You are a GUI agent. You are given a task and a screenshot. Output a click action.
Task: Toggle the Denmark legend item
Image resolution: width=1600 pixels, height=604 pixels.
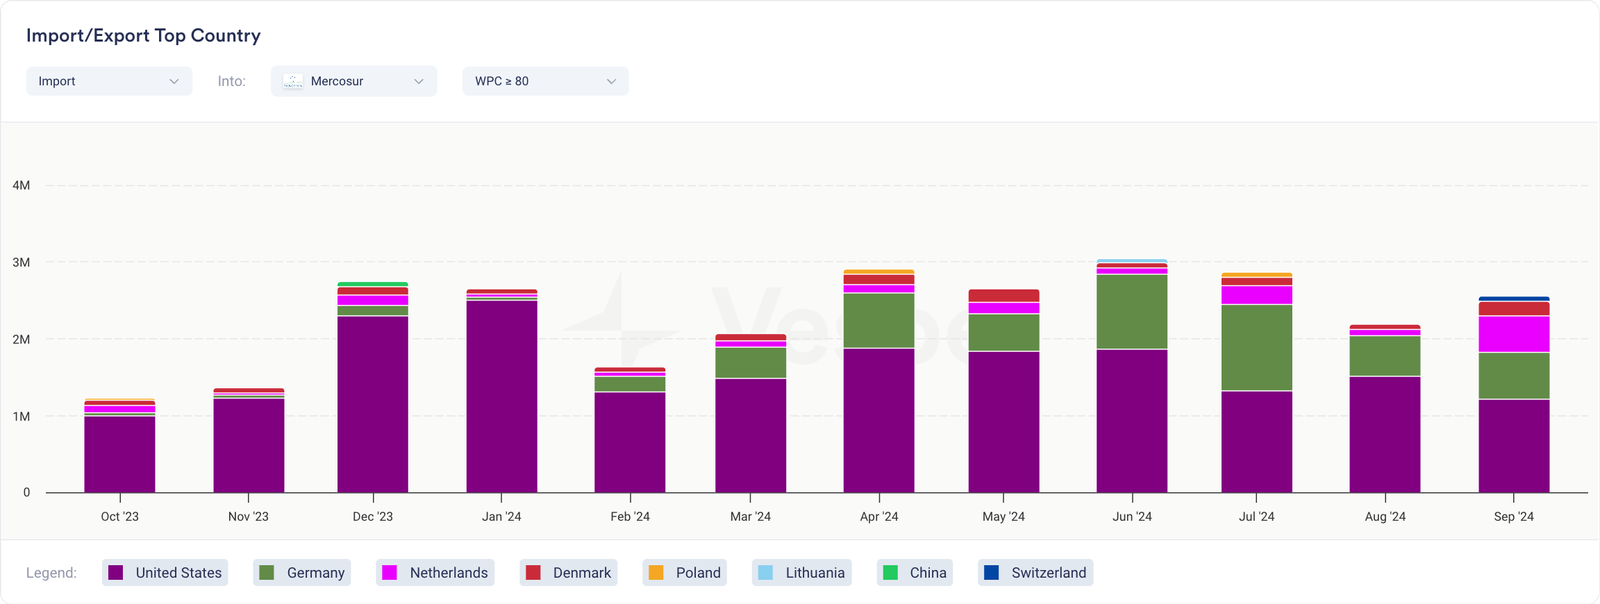click(x=568, y=573)
